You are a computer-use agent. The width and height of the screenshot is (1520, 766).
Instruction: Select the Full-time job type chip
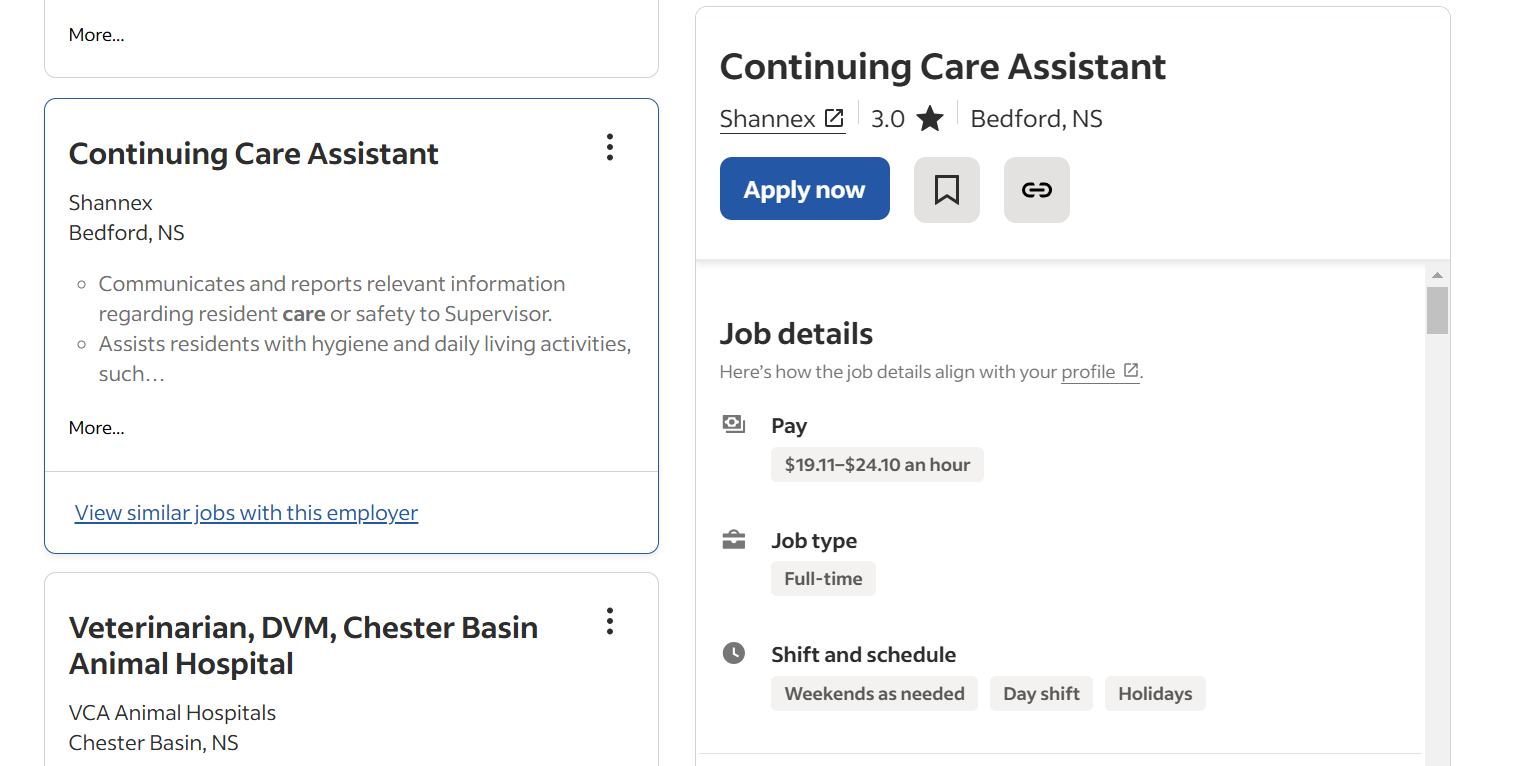click(823, 579)
